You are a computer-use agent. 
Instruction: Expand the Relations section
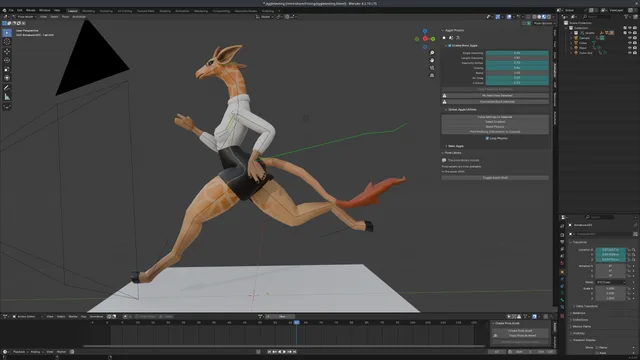[x=571, y=313]
